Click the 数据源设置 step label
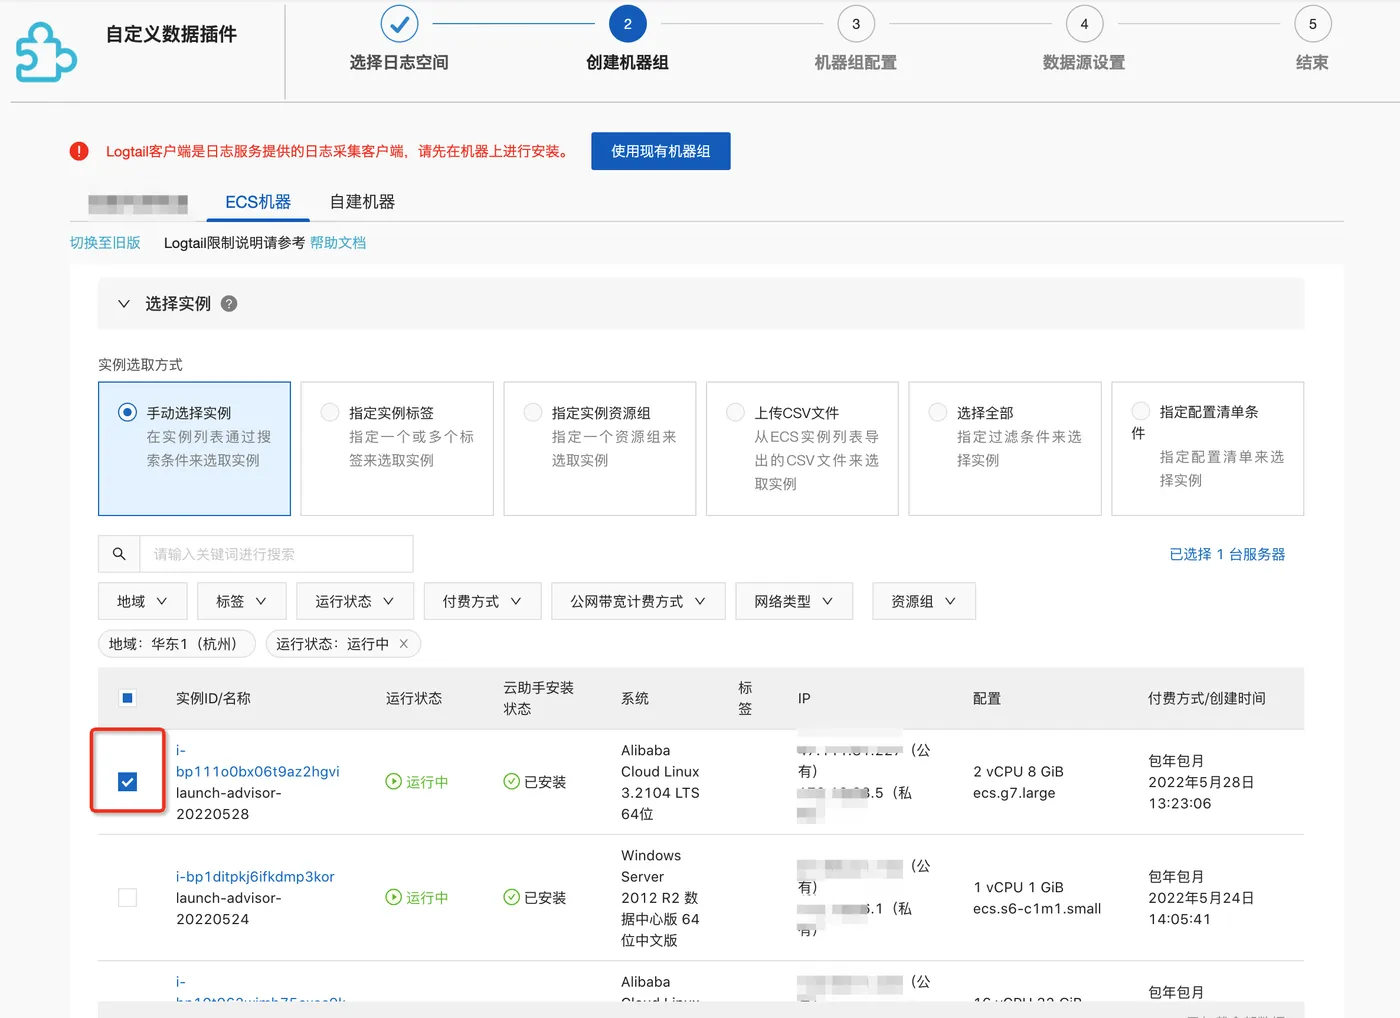The image size is (1400, 1018). [1084, 63]
